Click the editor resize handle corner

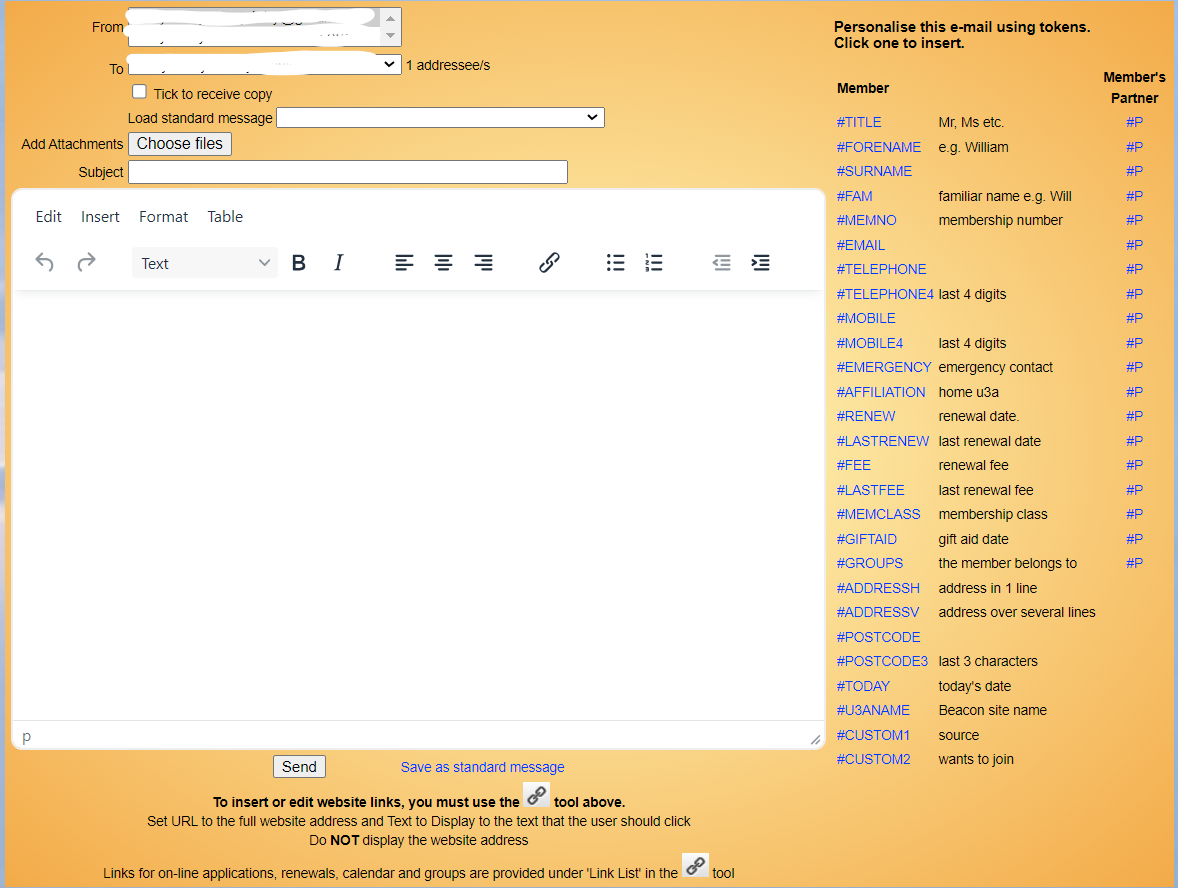(x=815, y=739)
